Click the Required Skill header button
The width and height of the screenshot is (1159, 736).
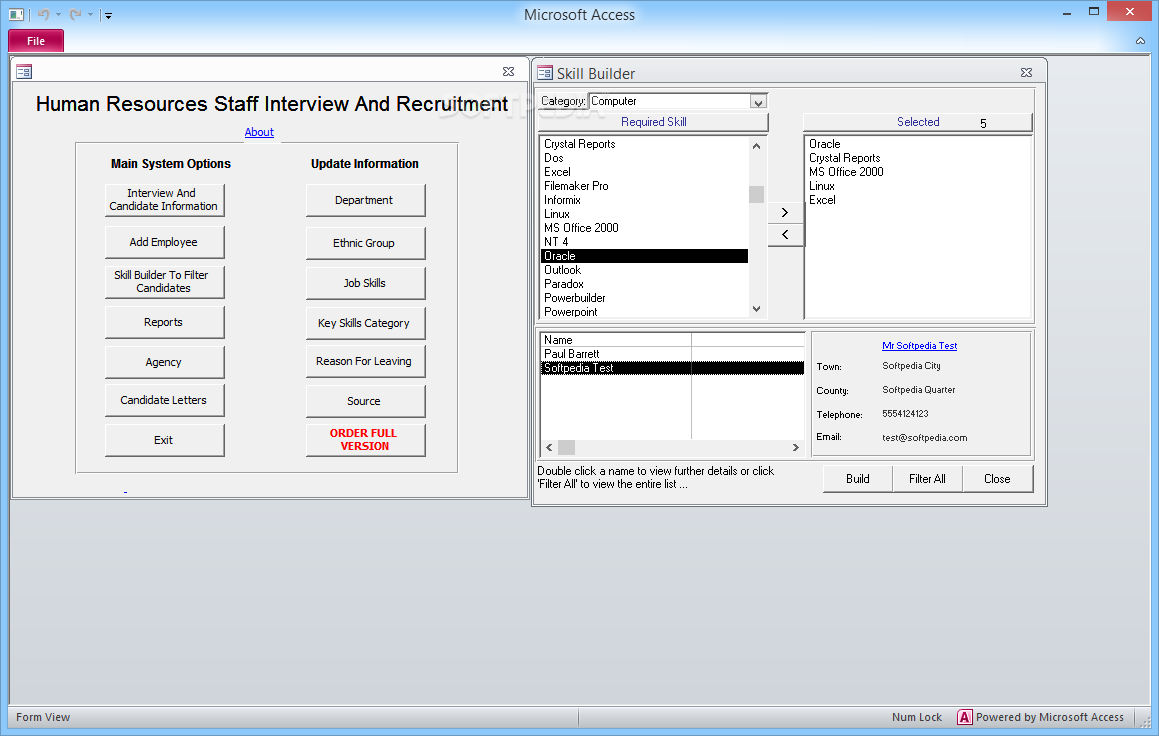[x=653, y=122]
